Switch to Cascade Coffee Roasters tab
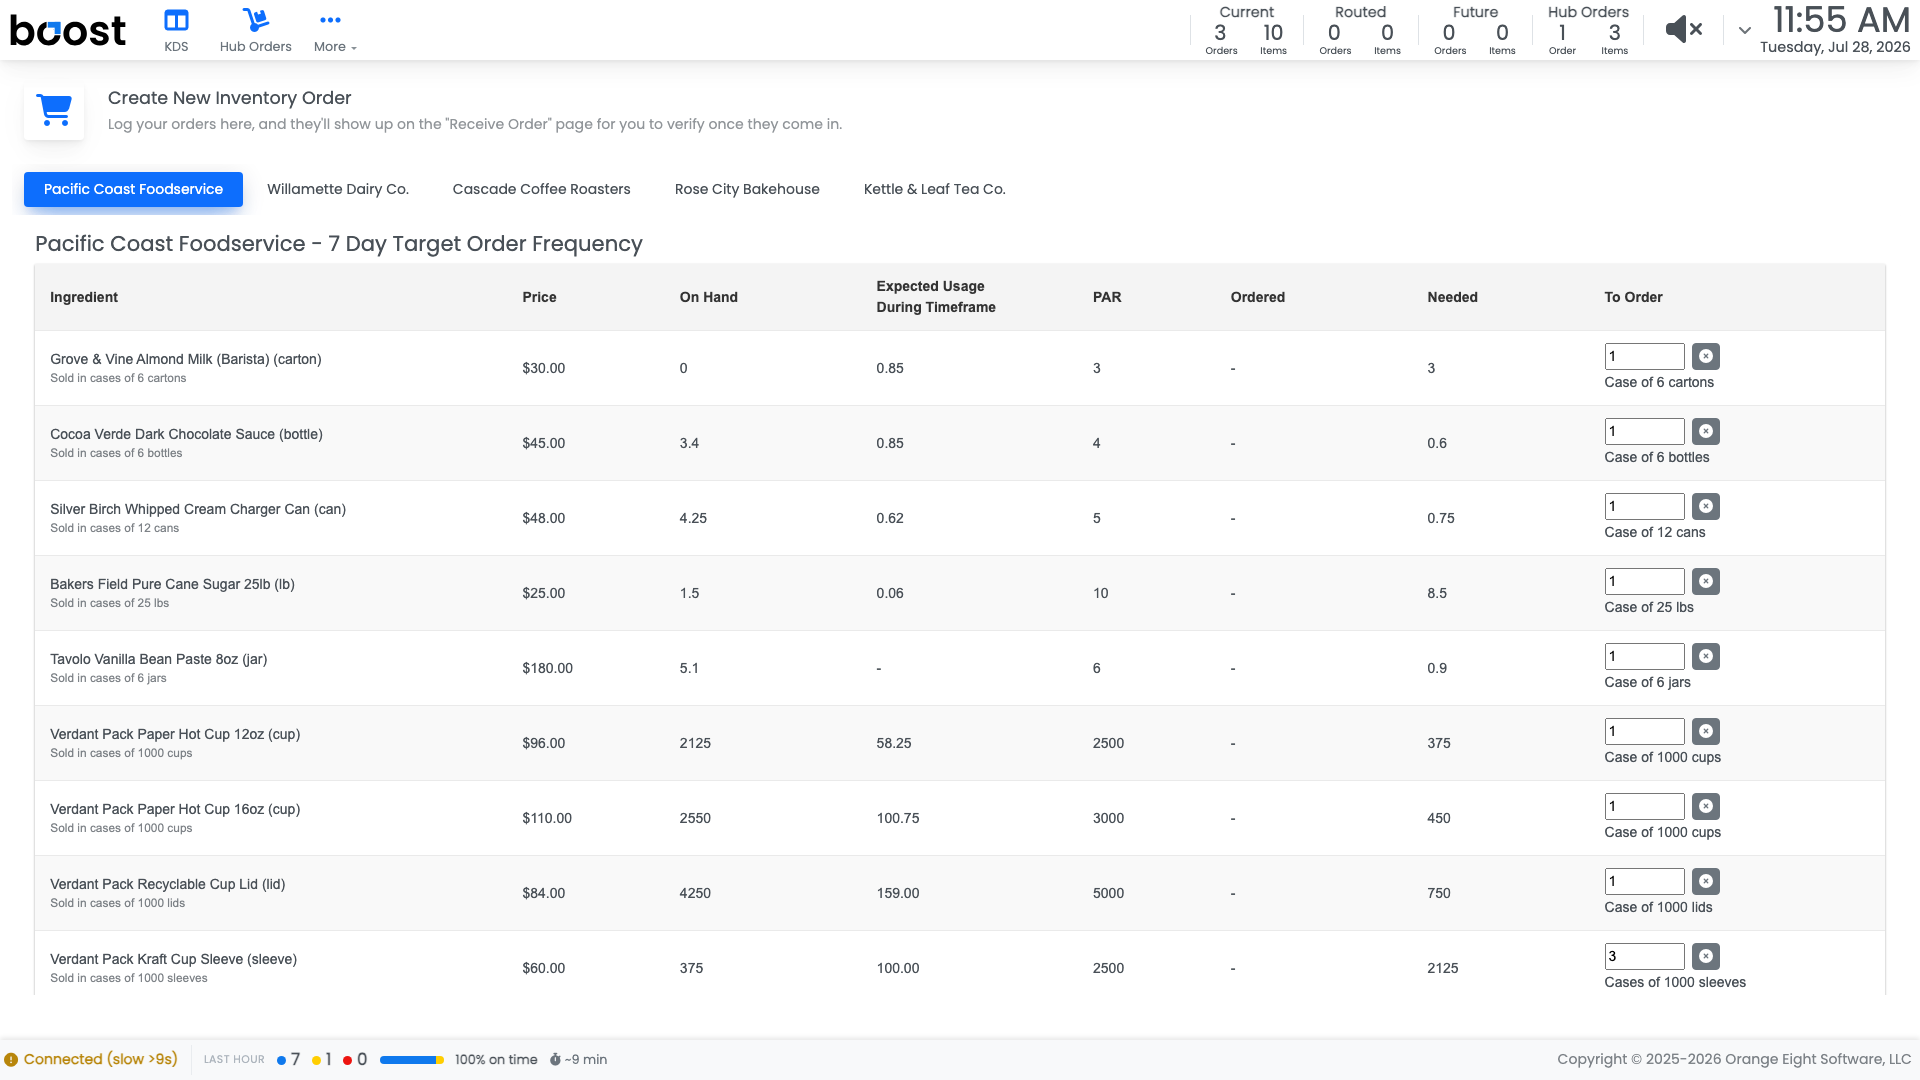 tap(541, 189)
